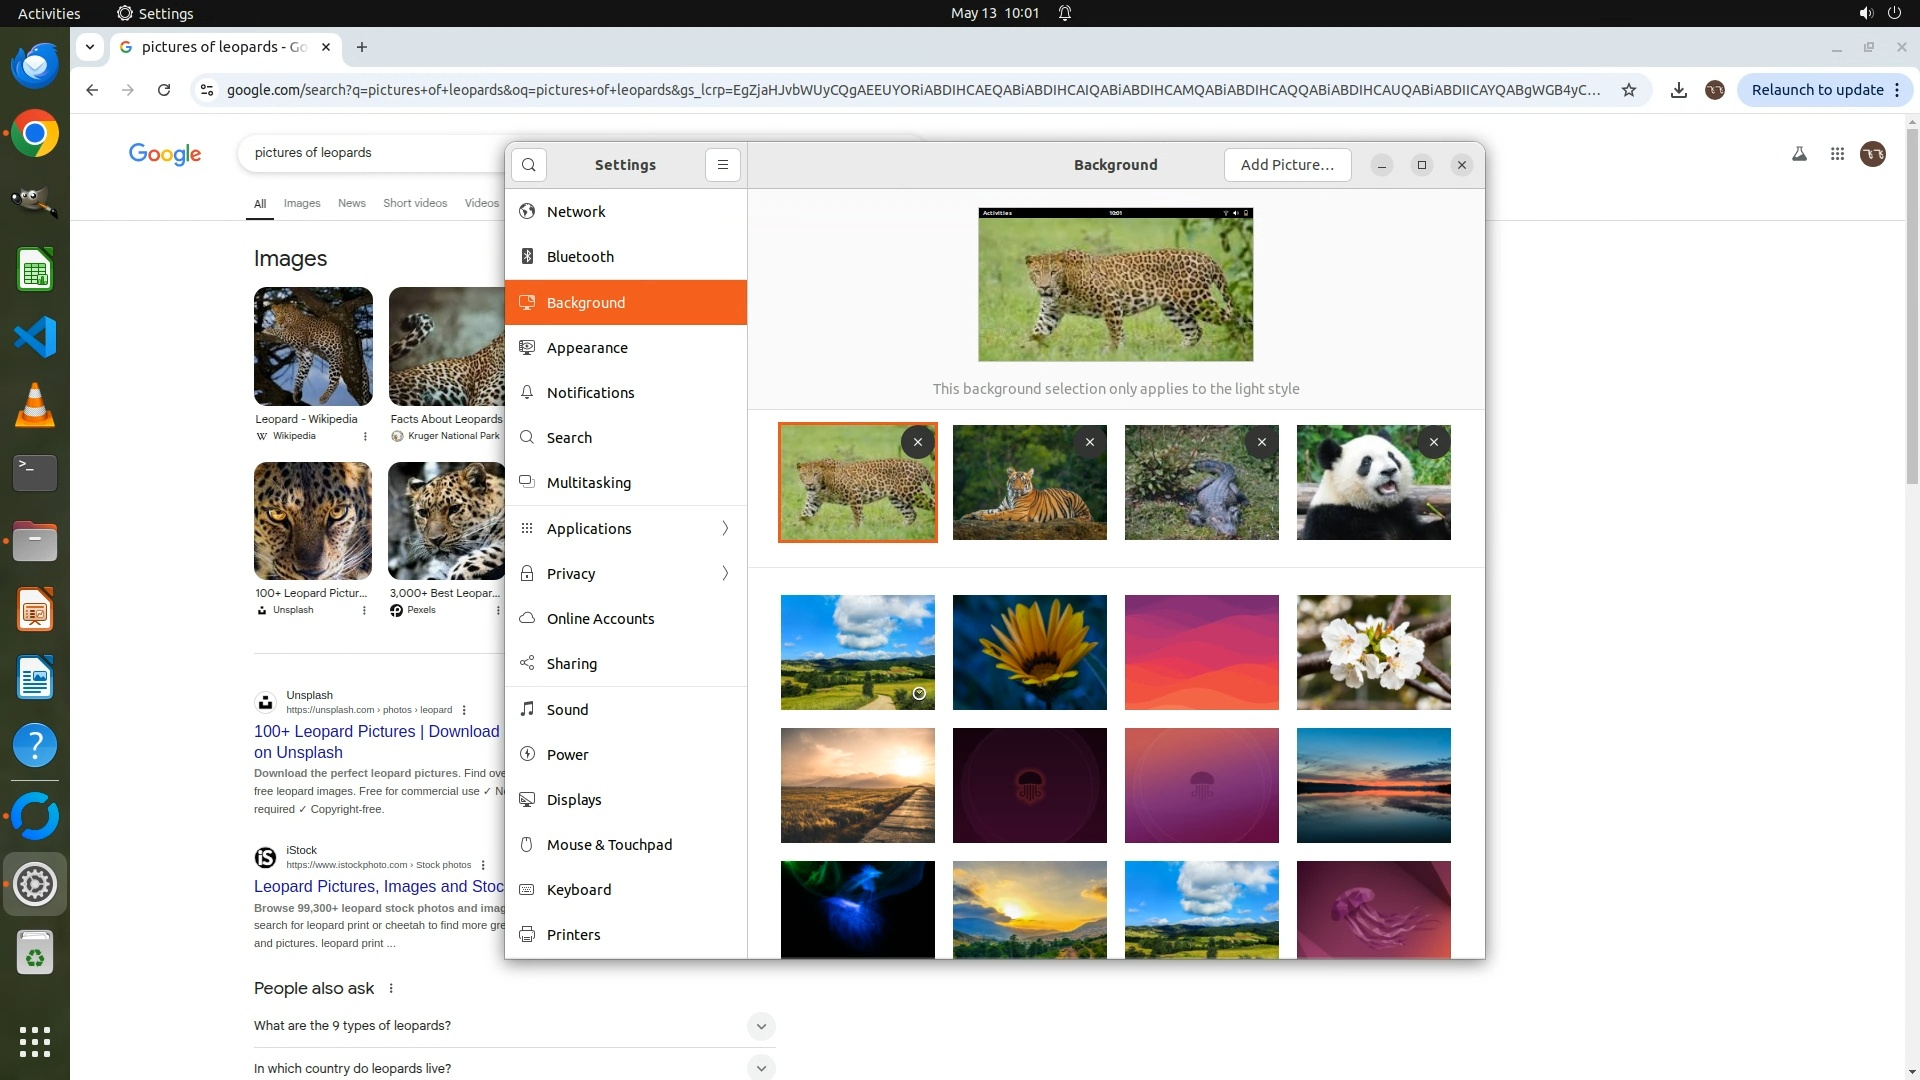Open the Settings hamburger menu
Viewport: 1920px width, 1080px height.
point(723,165)
